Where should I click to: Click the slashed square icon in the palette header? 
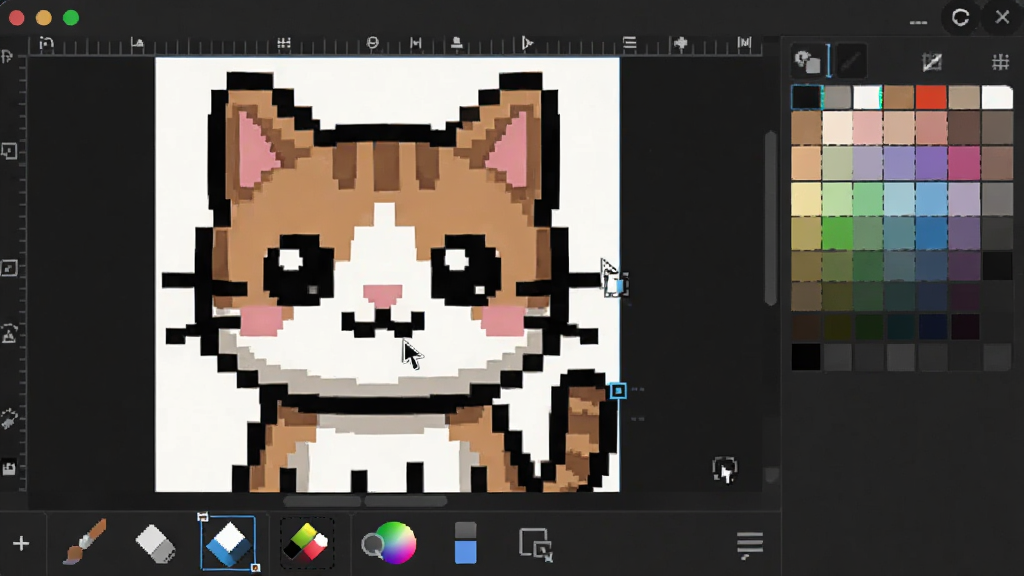click(x=932, y=62)
